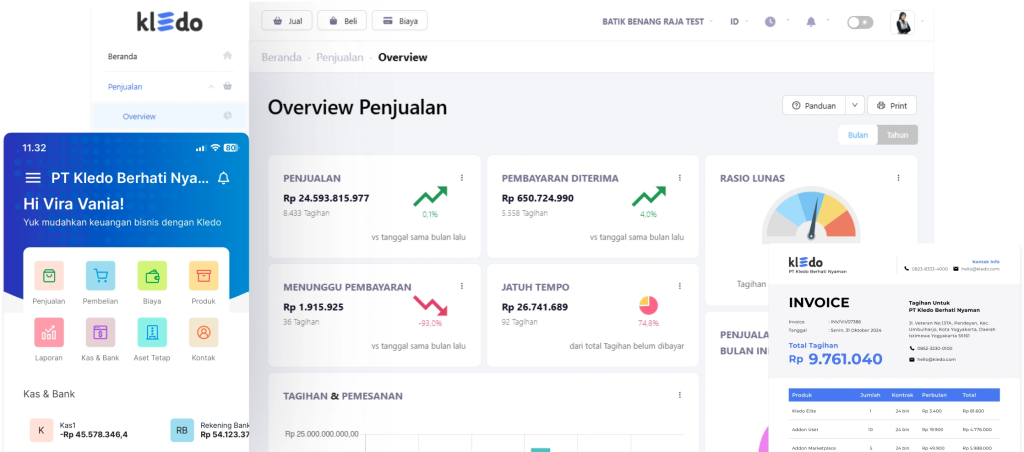Select Overview submenu item in sidebar
Image resolution: width=1024 pixels, height=452 pixels.
pyautogui.click(x=169, y=116)
